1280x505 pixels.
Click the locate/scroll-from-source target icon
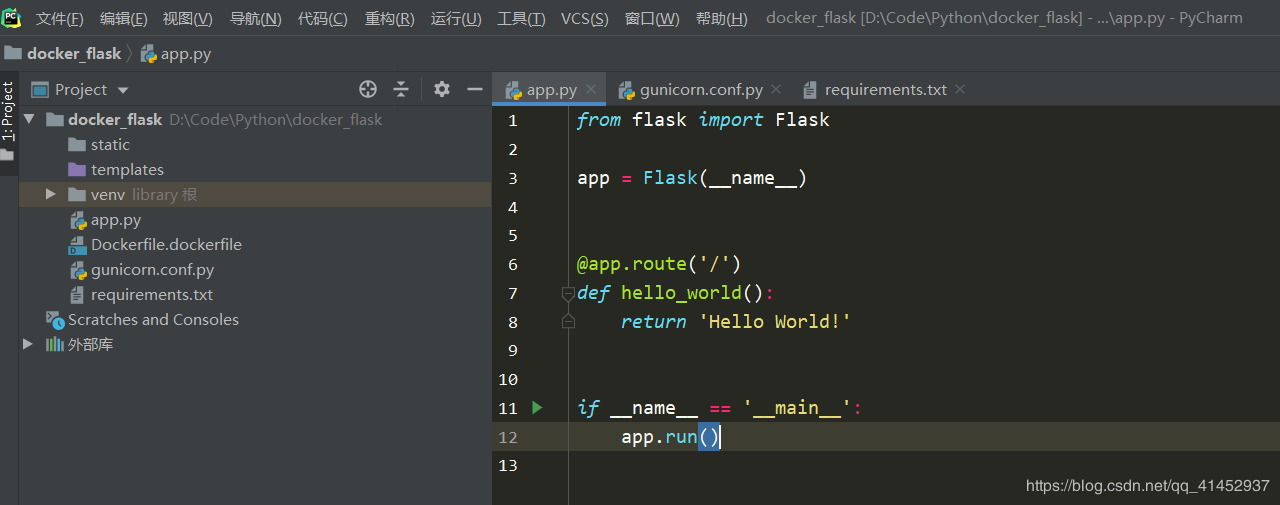[368, 89]
